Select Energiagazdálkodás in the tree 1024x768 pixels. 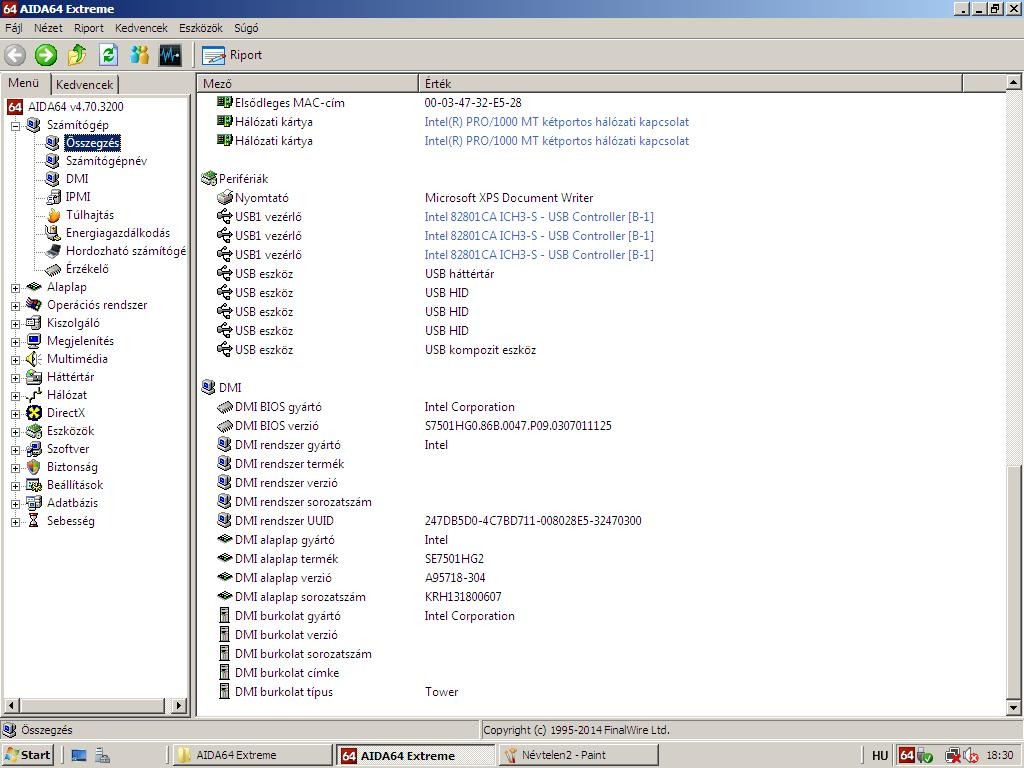click(118, 232)
